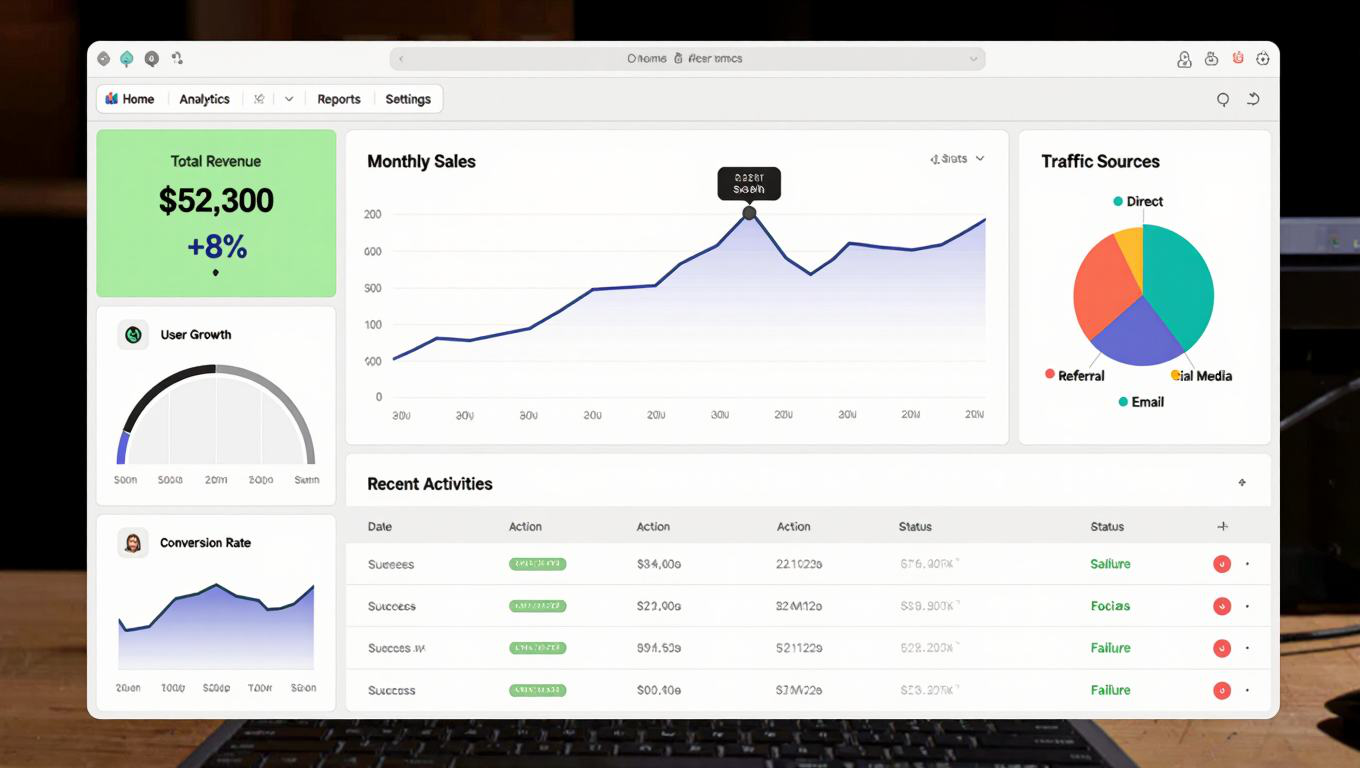
Task: Click the Focias status text
Action: [1110, 606]
